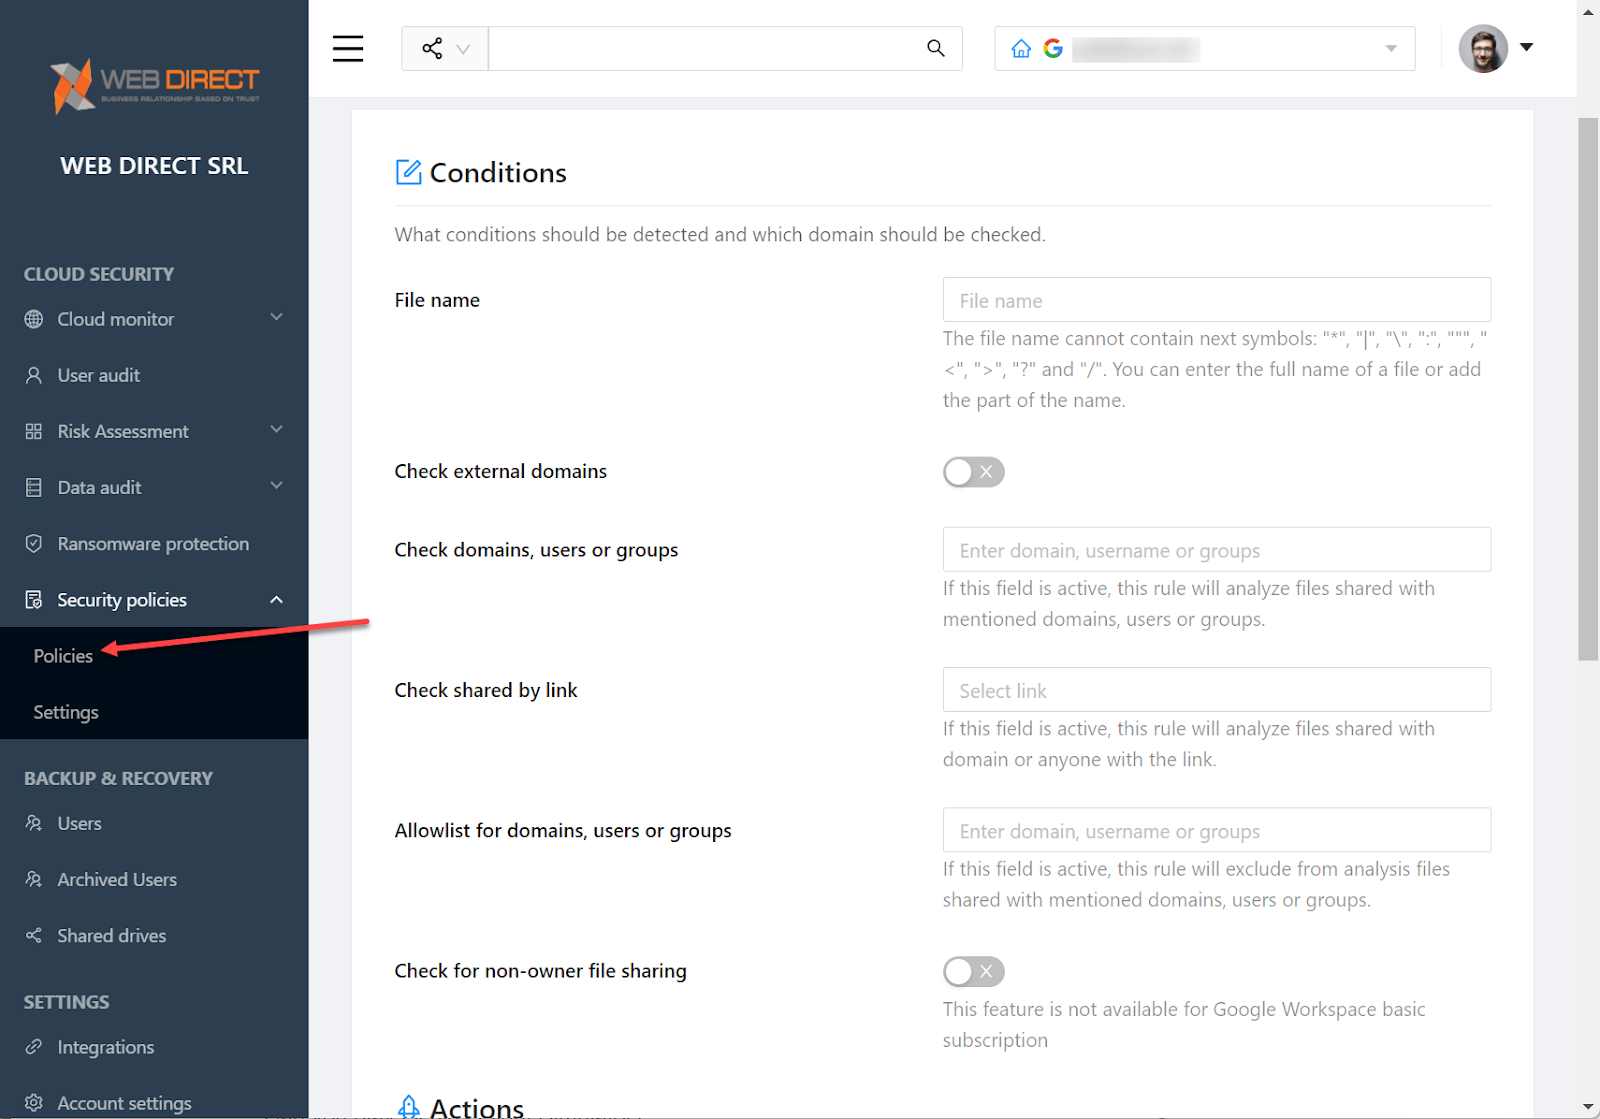Click the Integrations sidebar icon
The image size is (1600, 1119).
[x=35, y=1047]
